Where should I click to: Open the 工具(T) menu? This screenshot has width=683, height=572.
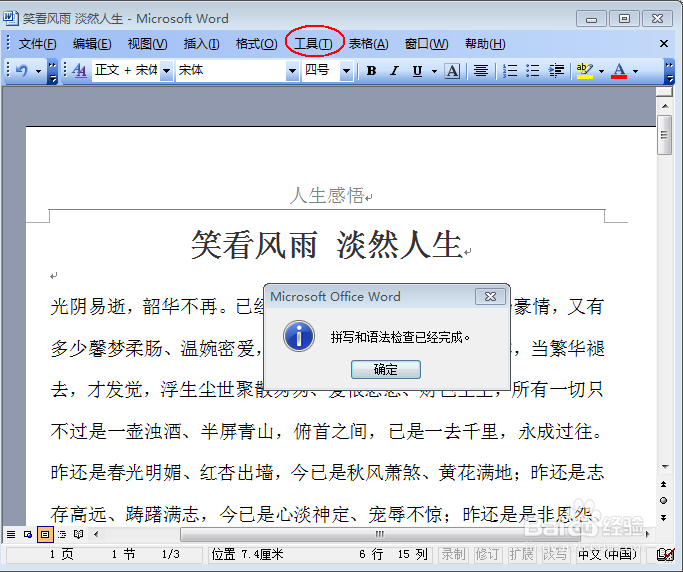click(313, 44)
